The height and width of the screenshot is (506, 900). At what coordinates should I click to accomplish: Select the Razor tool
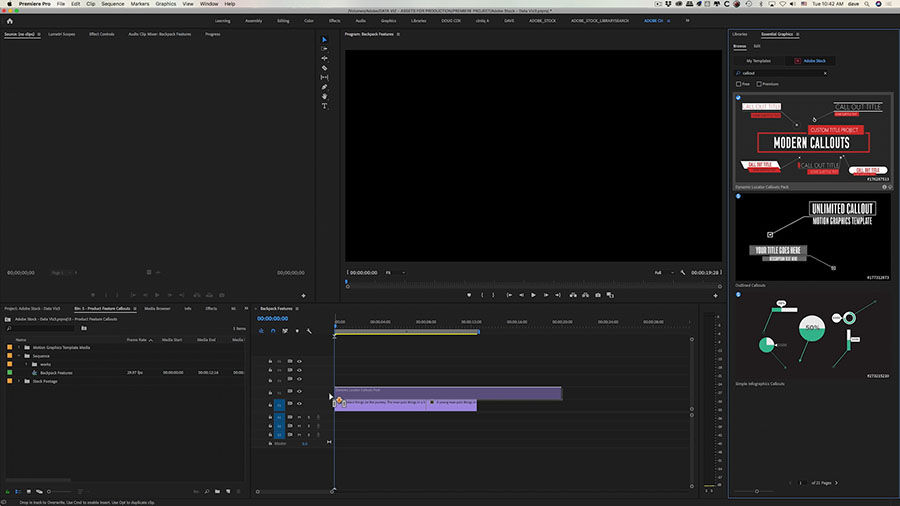[x=324, y=68]
